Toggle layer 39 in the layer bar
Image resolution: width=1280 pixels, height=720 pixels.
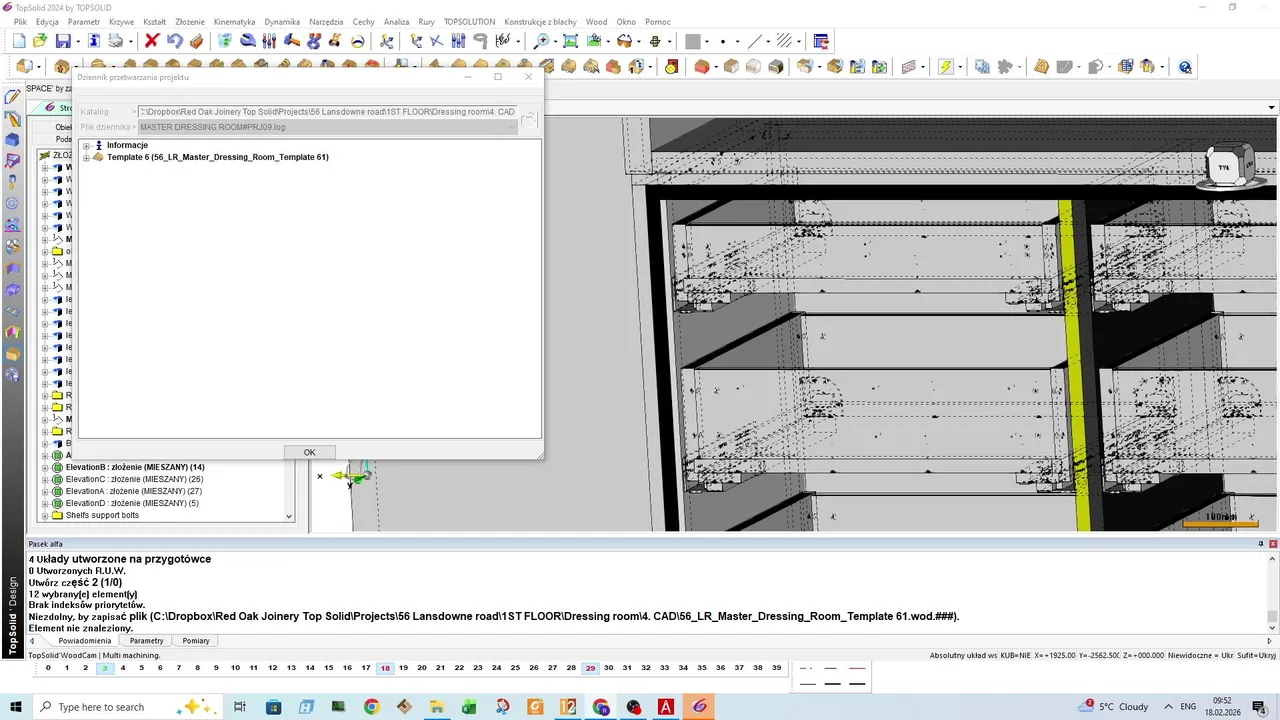[x=777, y=668]
